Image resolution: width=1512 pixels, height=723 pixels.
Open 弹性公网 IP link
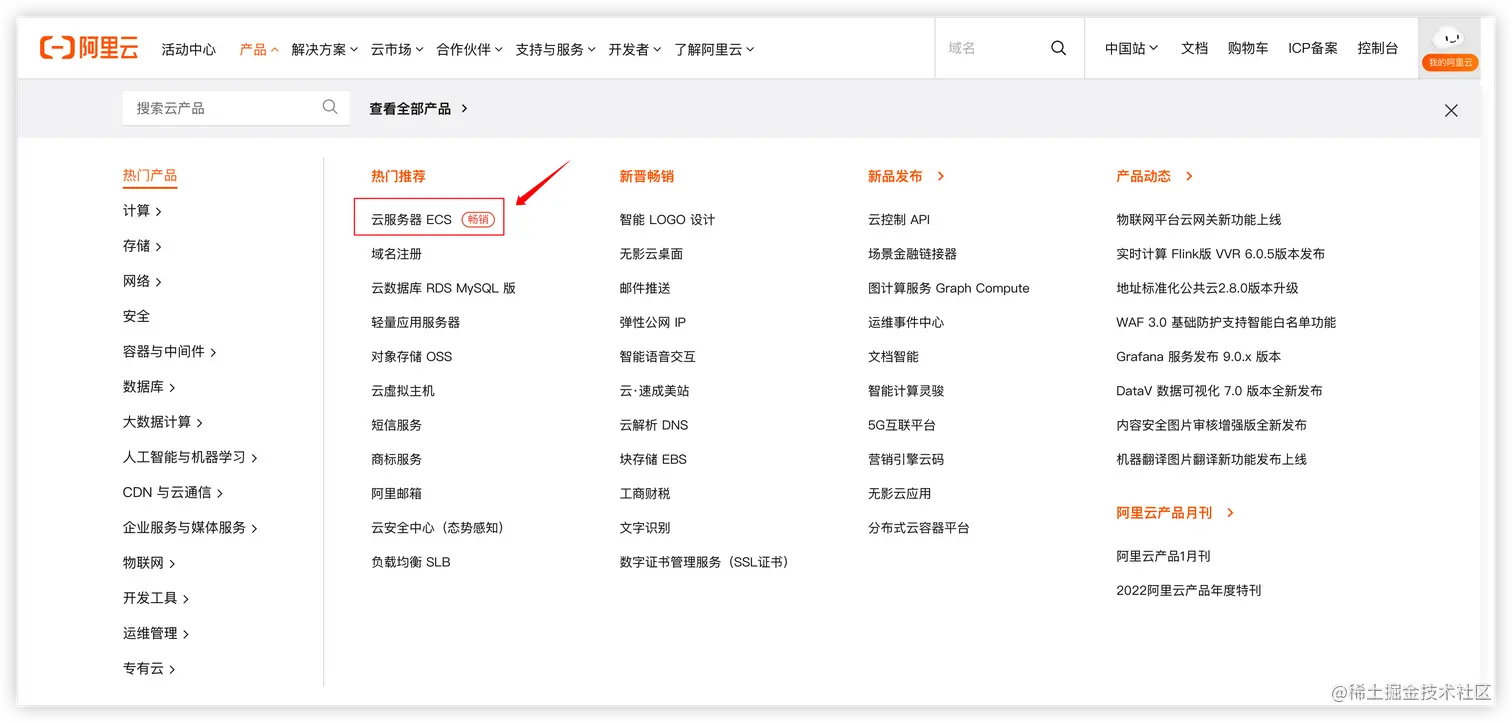[652, 322]
